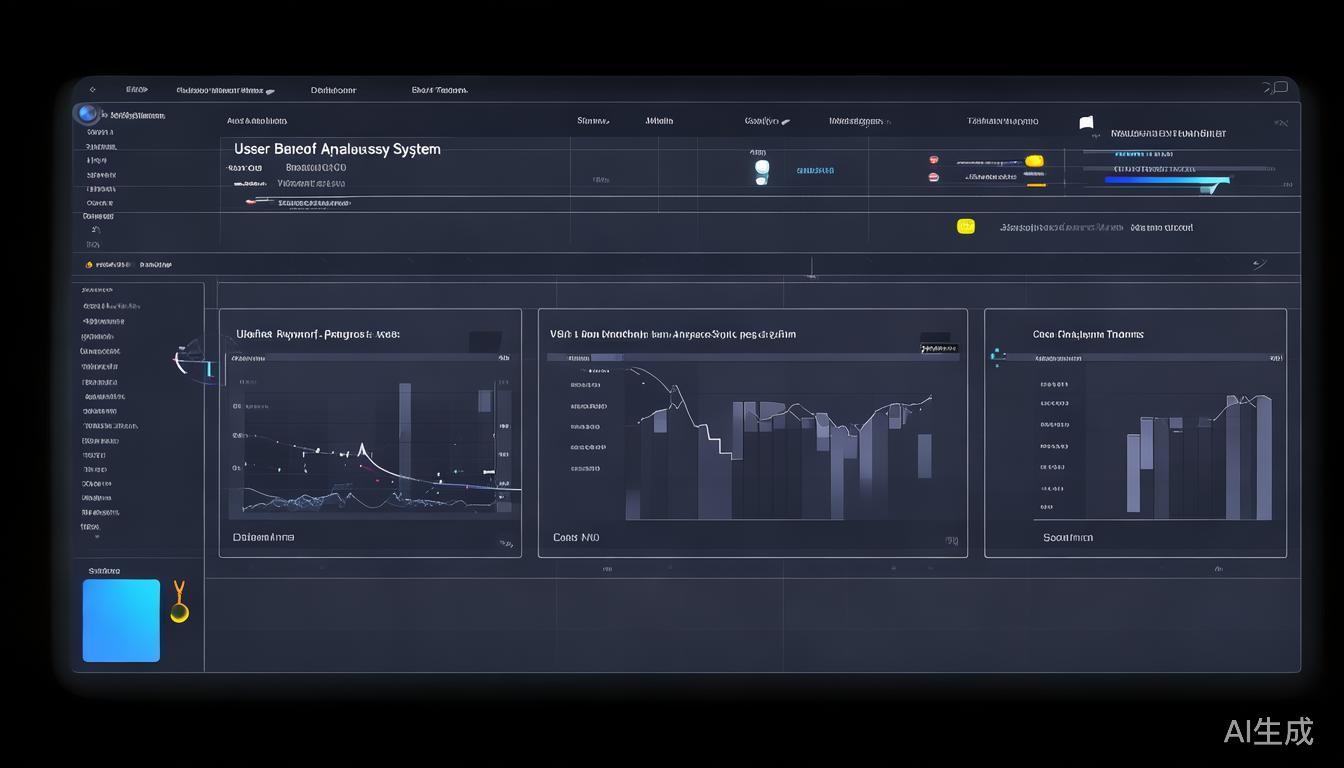Click the white cylinder icon in the header row

coord(761,171)
